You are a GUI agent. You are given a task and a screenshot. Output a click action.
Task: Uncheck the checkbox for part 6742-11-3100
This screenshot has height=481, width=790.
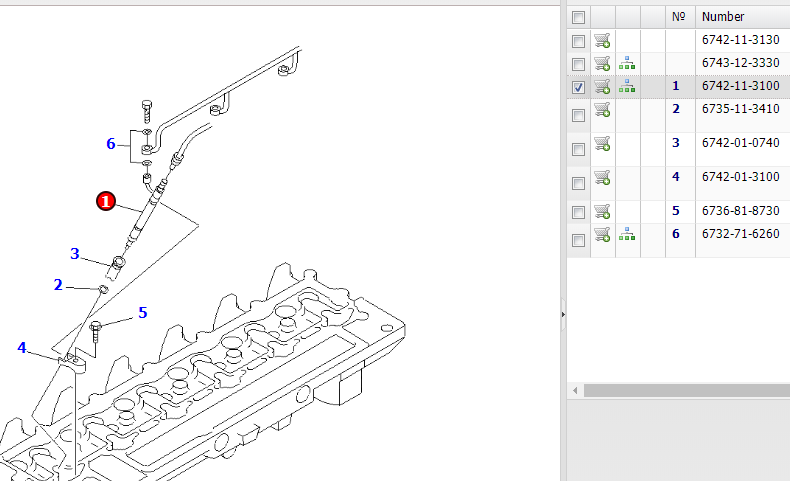click(x=578, y=87)
